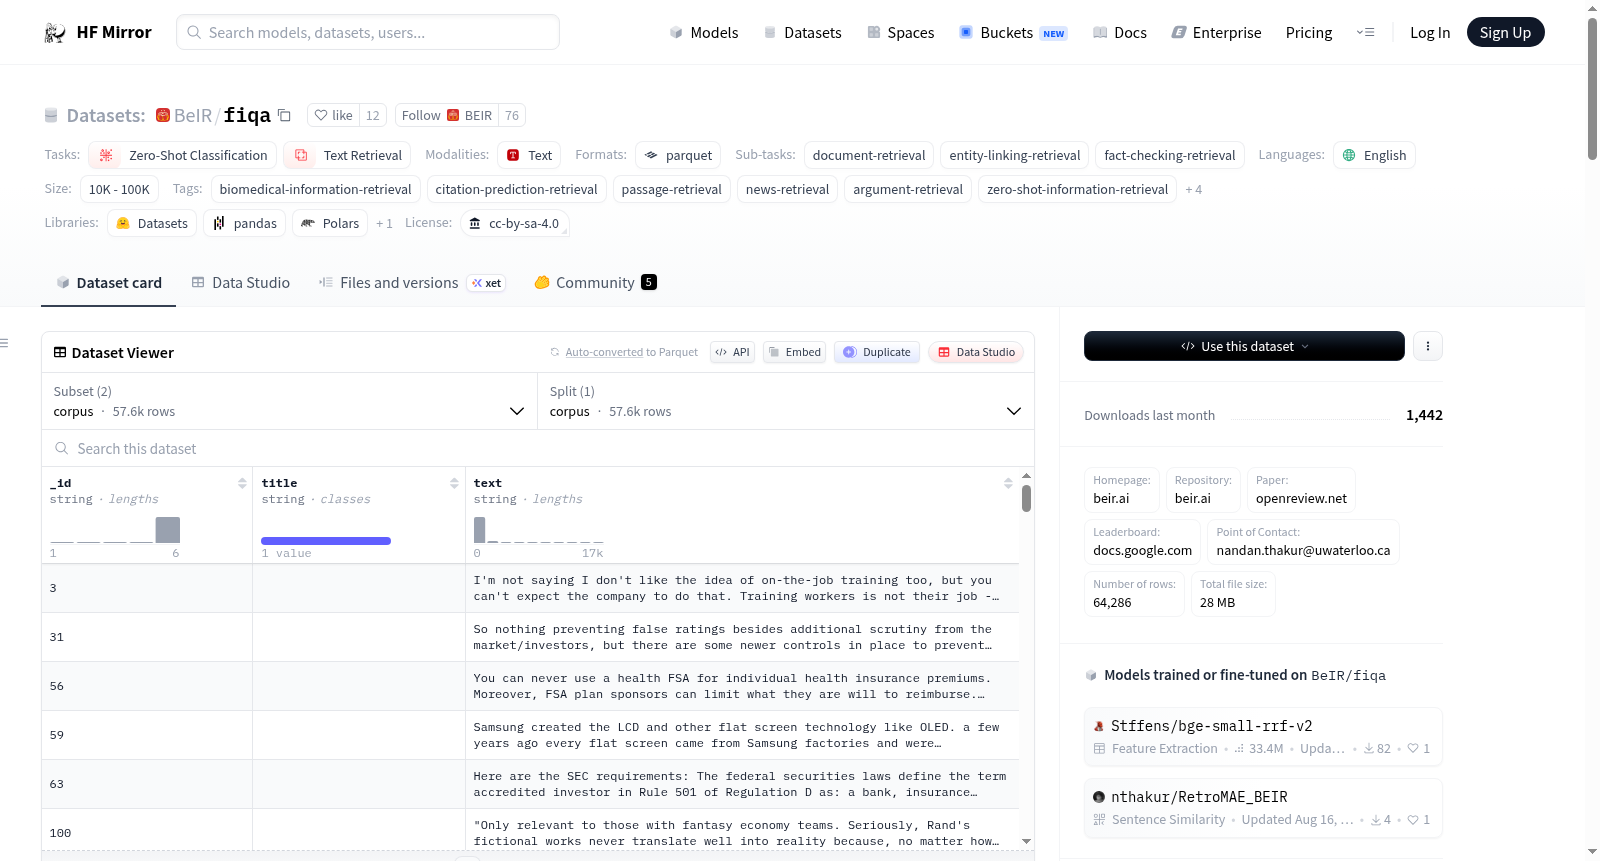Select the Zero-Shot Classification task tag
This screenshot has height=861, width=1600.
click(x=183, y=155)
